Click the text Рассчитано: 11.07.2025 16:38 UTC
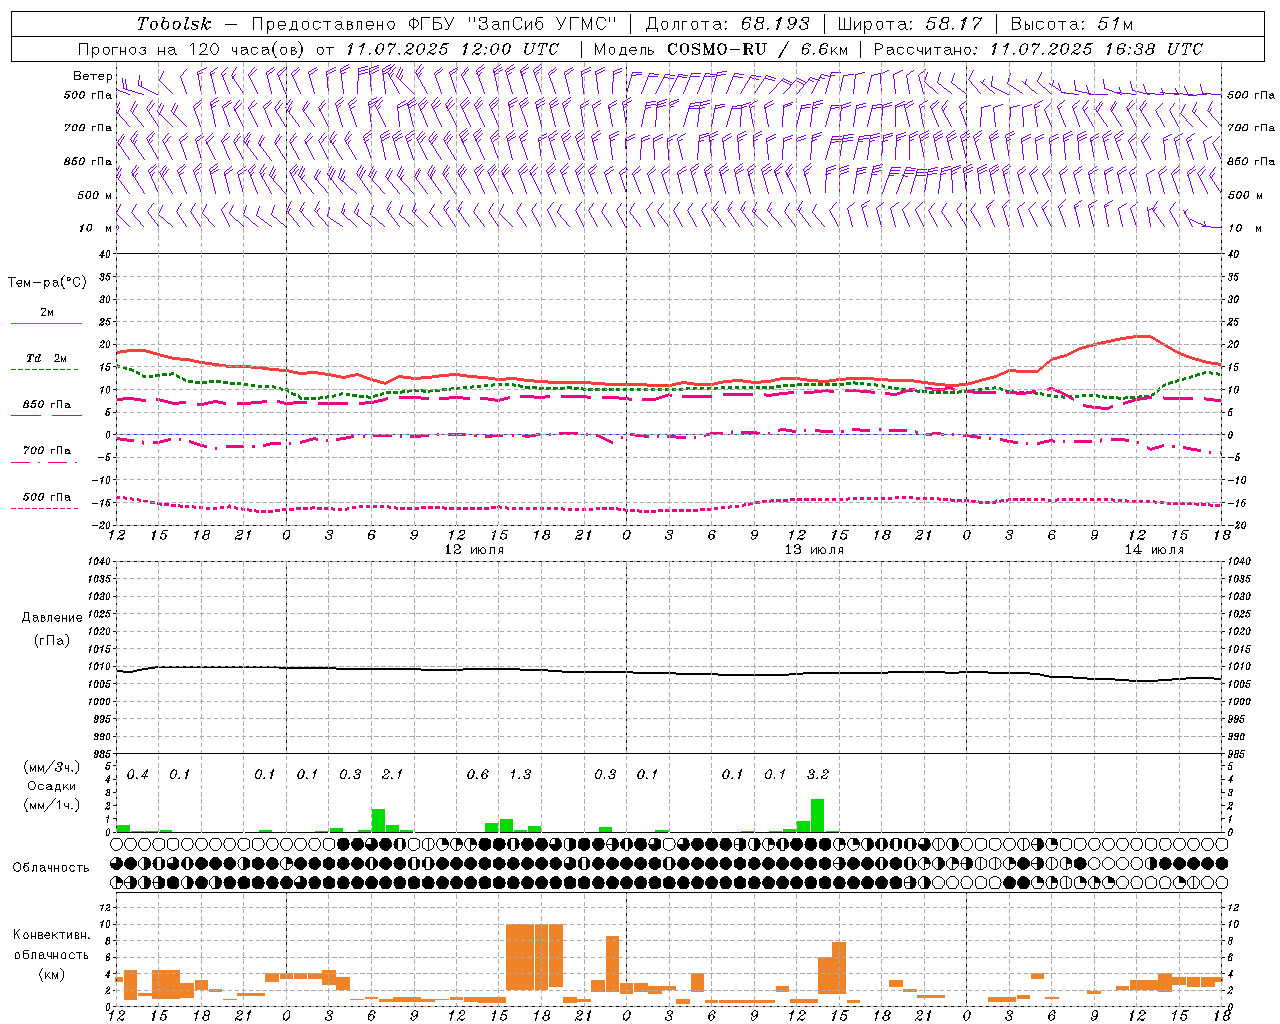The height and width of the screenshot is (1024, 1280). point(1038,49)
